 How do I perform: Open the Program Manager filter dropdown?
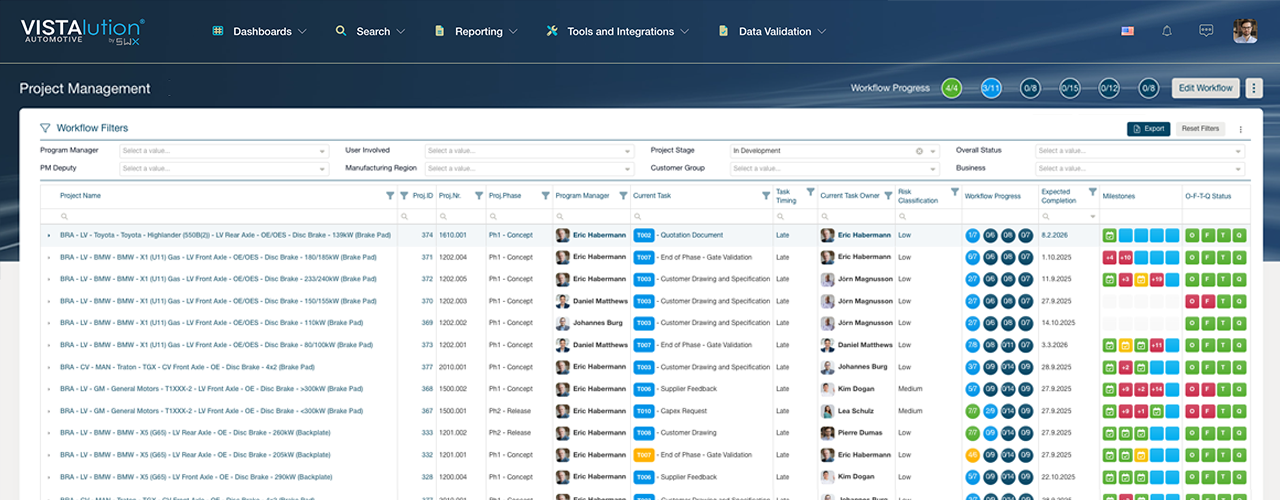pyautogui.click(x=224, y=151)
